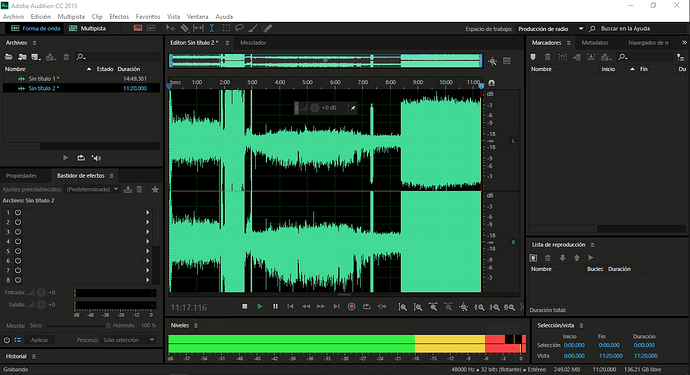Image resolution: width=690 pixels, height=375 pixels.
Task: Click add marker icon in Marcadores panel
Action: click(533, 57)
